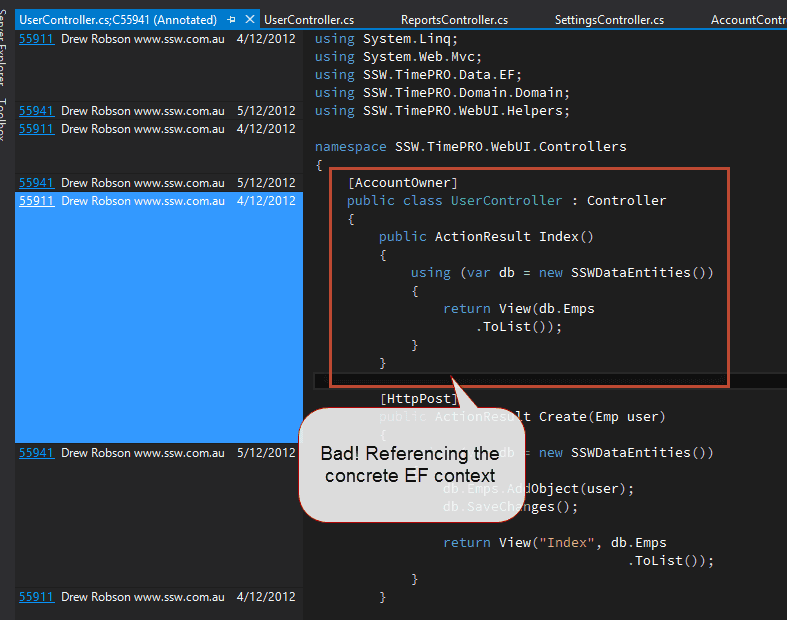The height and width of the screenshot is (620, 787).
Task: Expand the Toolbox side panel
Action: pos(5,120)
